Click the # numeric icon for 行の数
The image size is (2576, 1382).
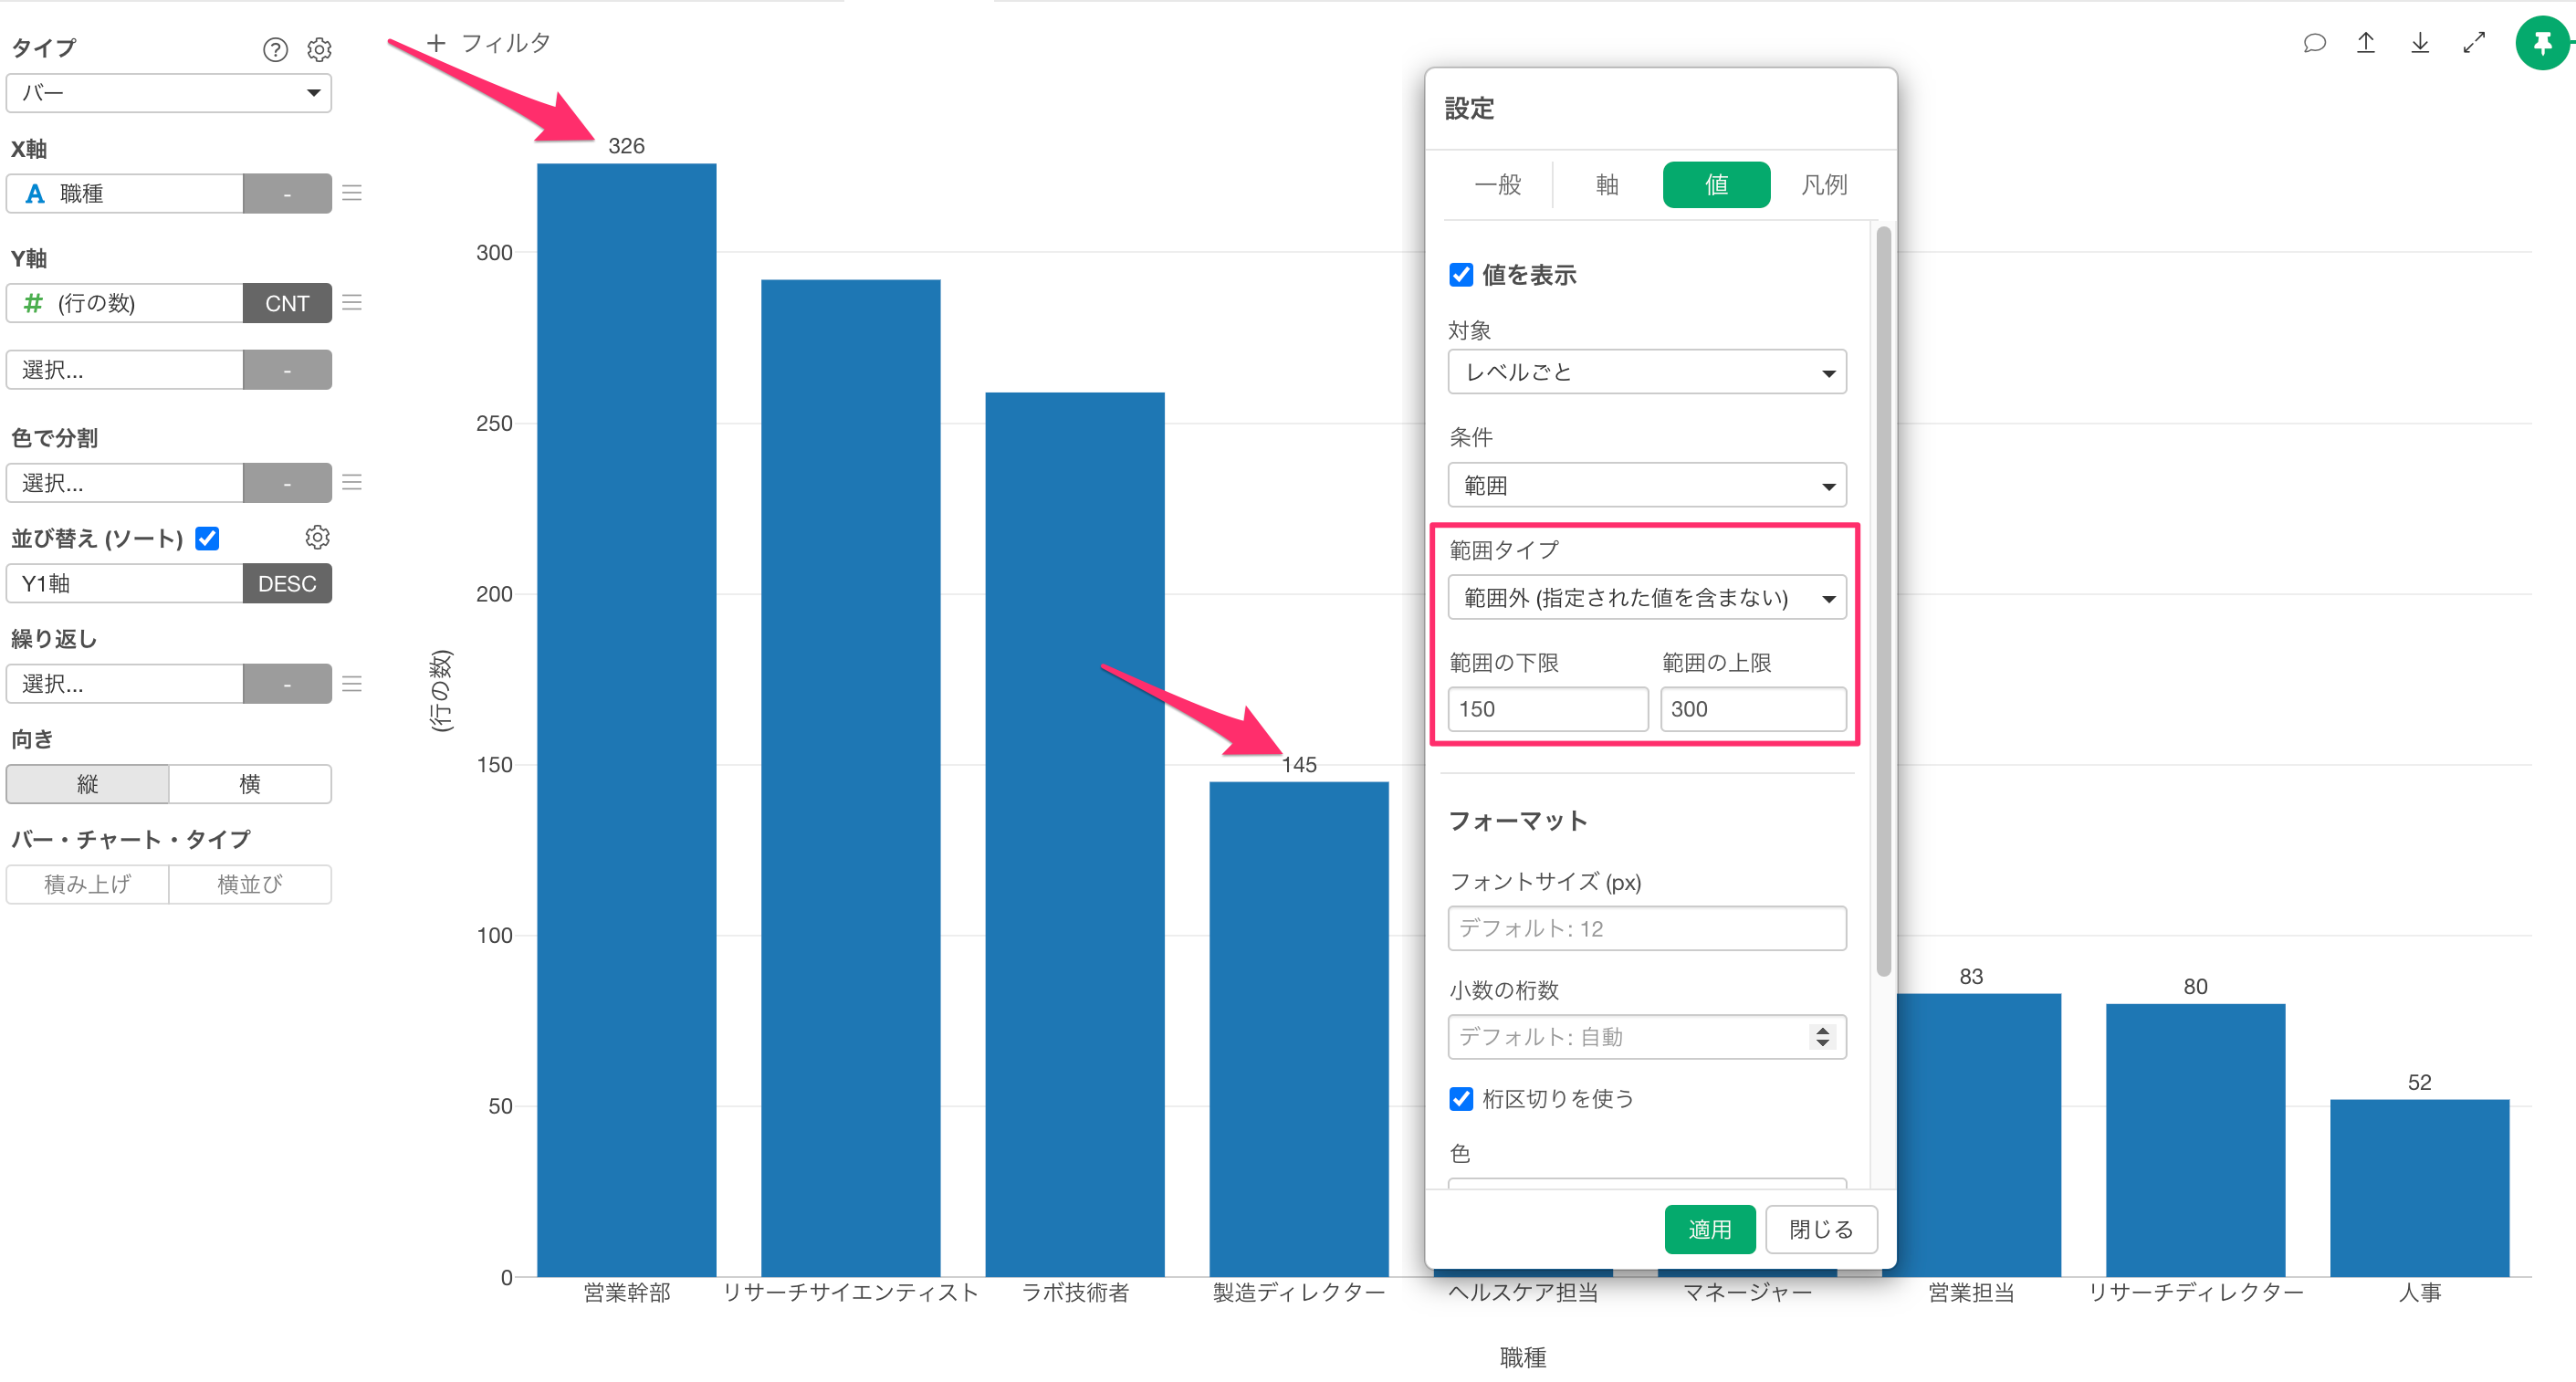click(33, 302)
